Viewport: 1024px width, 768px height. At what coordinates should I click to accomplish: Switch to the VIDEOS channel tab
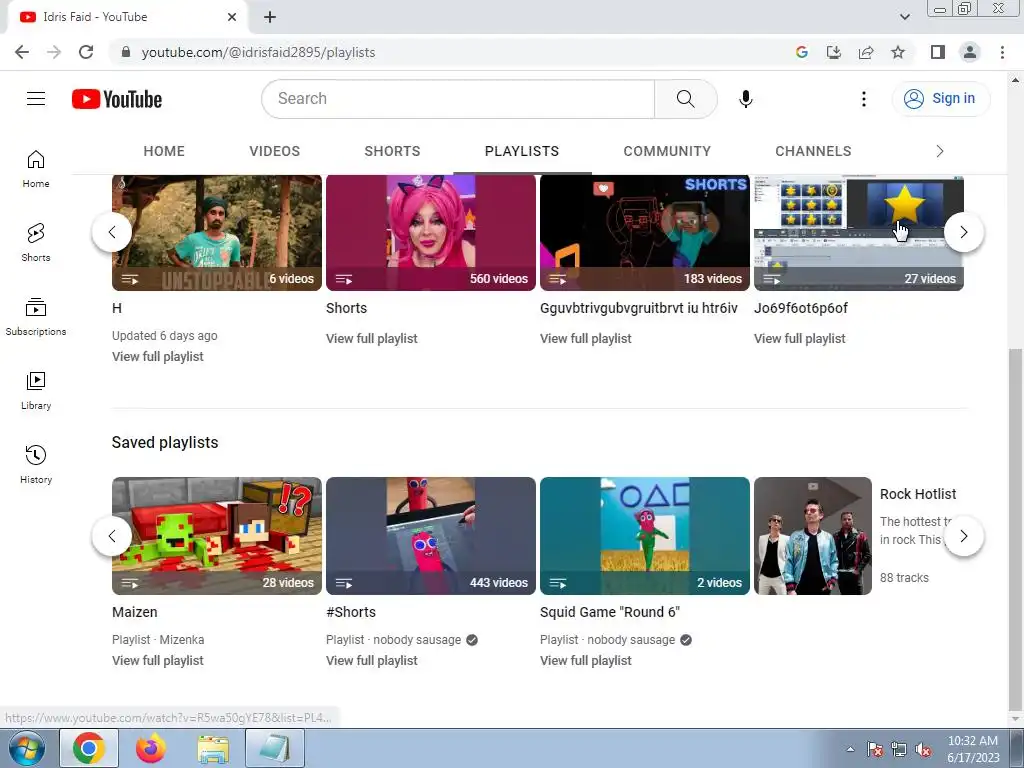[274, 152]
